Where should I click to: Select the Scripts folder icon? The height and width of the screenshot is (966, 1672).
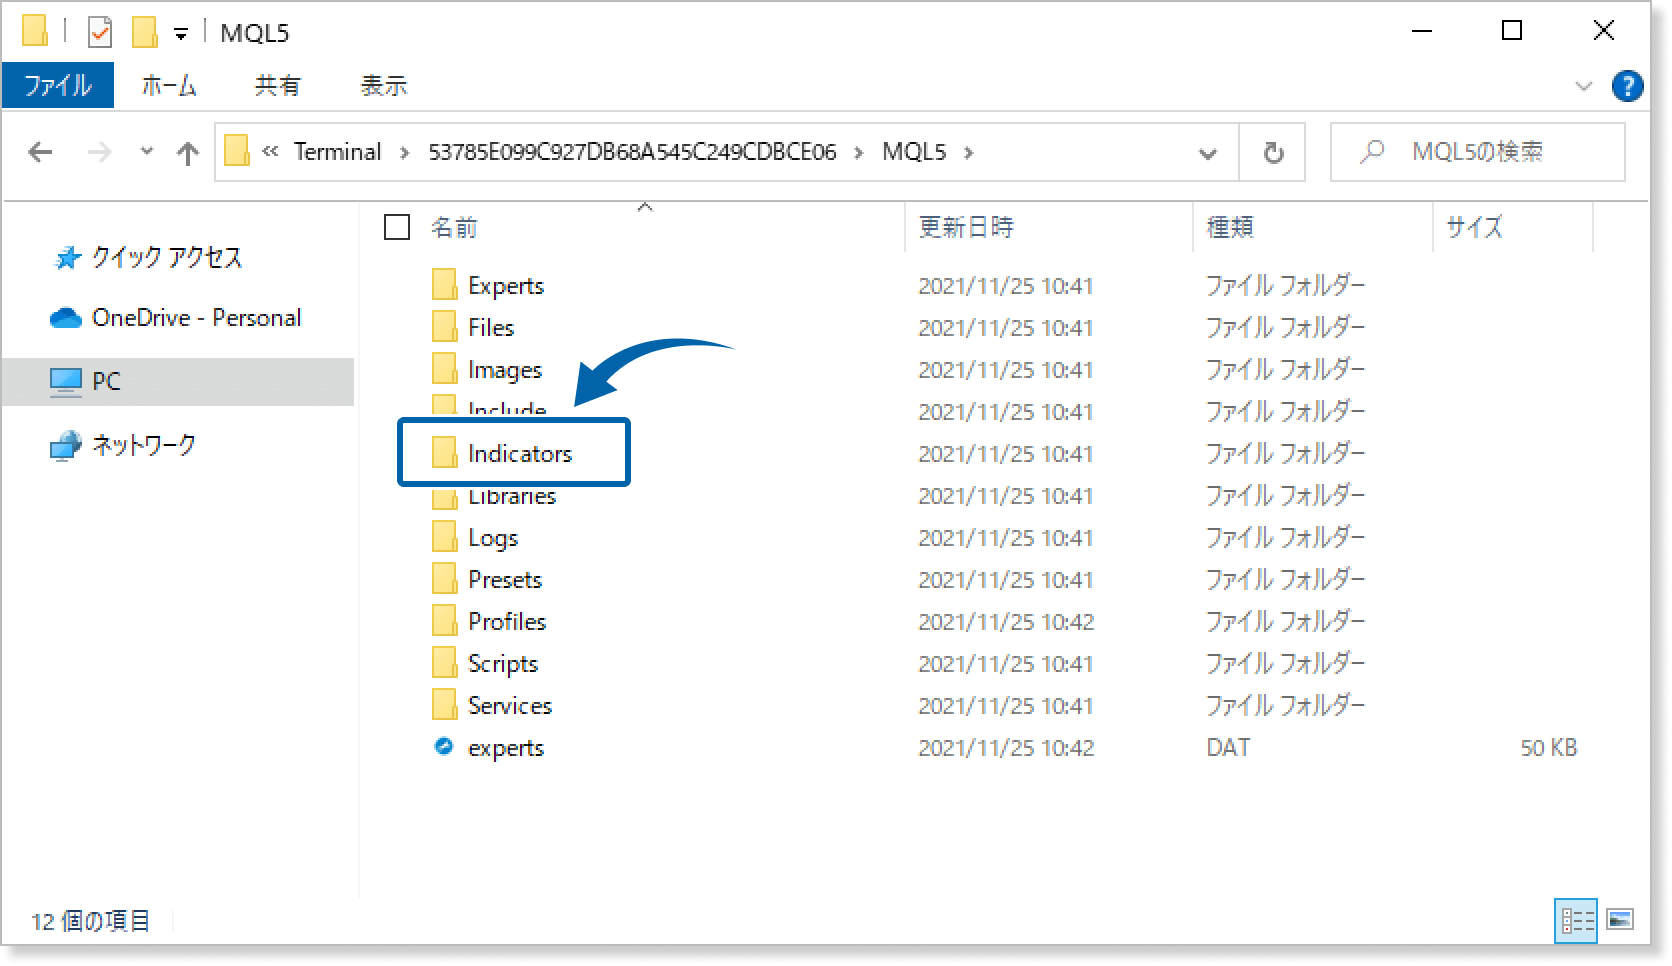445,664
